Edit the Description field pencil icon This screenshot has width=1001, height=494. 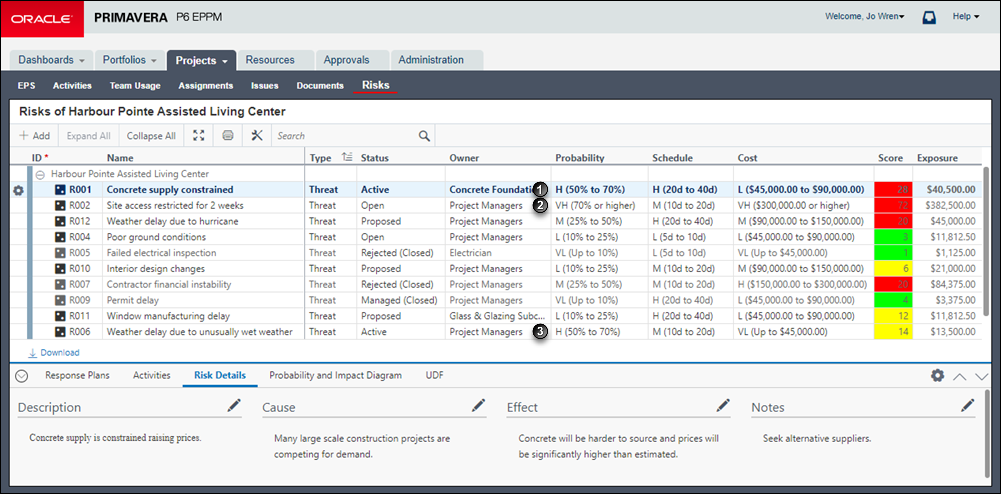234,405
